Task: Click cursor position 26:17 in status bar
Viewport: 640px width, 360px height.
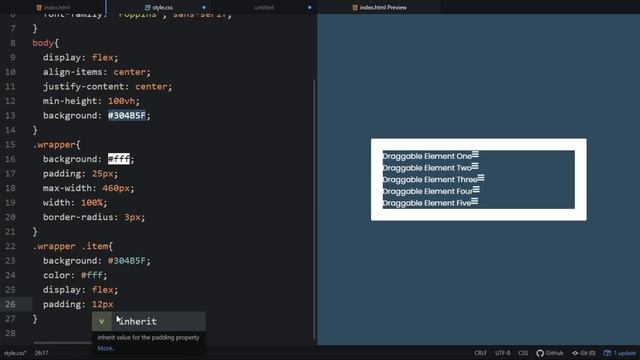Action: 41,353
